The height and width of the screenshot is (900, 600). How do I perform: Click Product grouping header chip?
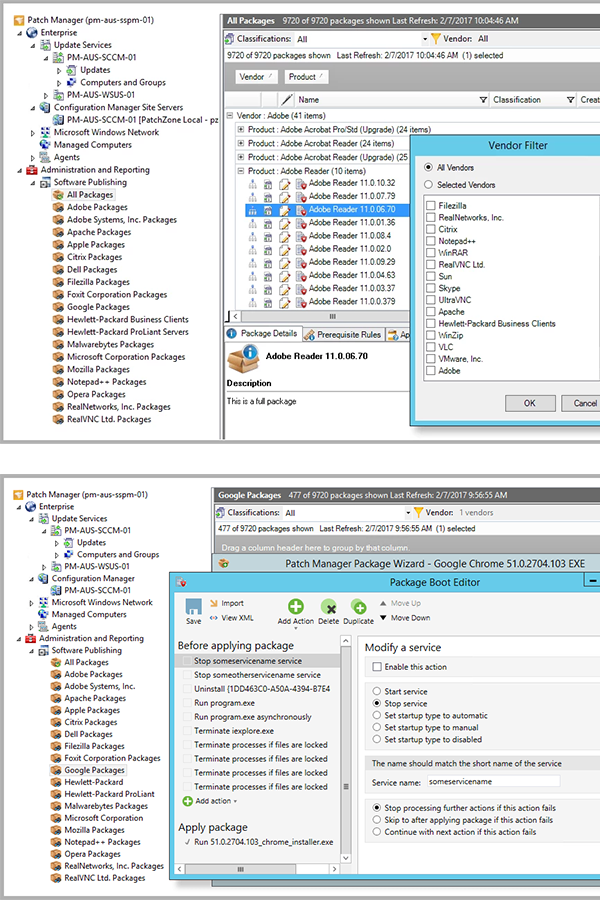pos(306,77)
